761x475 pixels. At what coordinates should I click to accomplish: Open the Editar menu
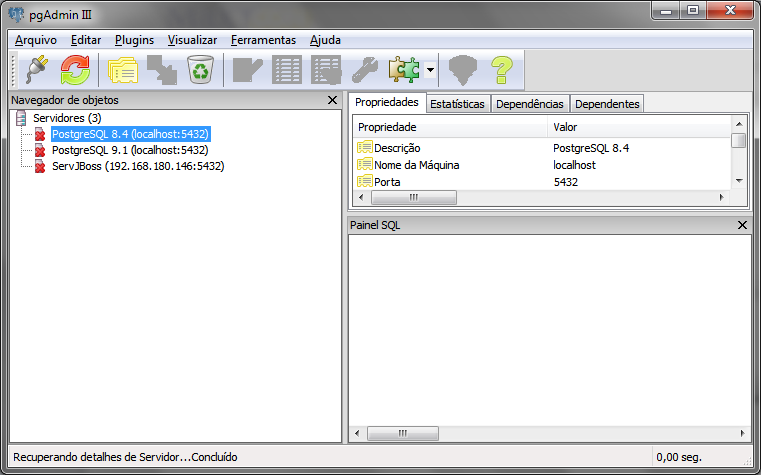click(x=86, y=40)
